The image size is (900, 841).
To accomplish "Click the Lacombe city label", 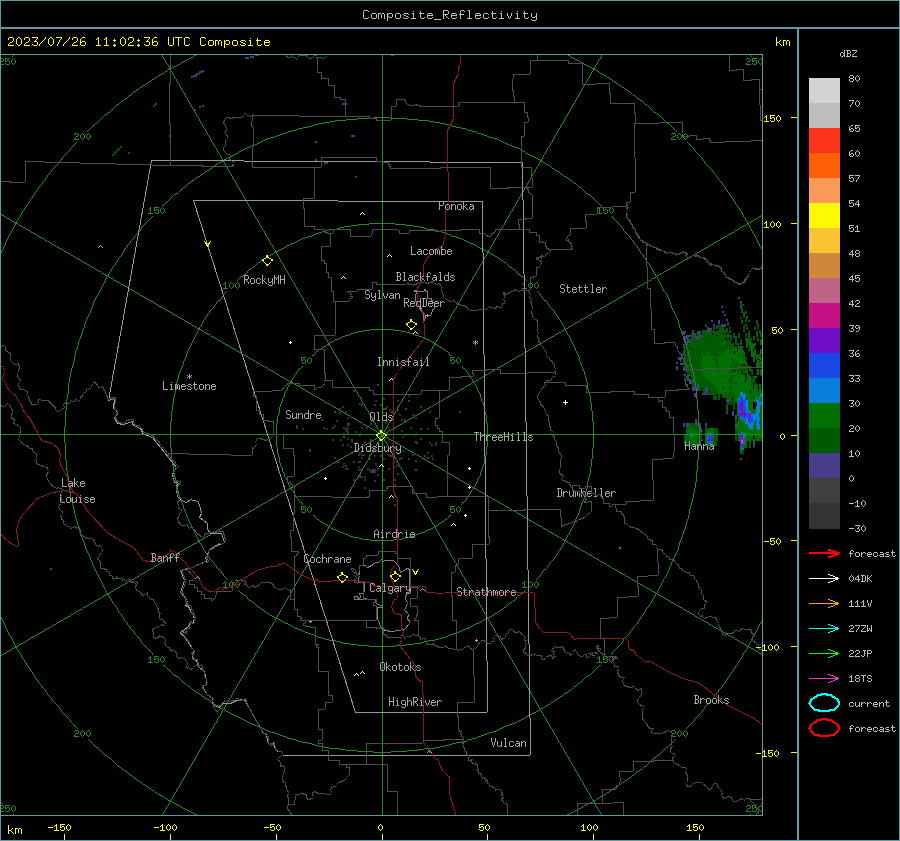I will (x=431, y=251).
